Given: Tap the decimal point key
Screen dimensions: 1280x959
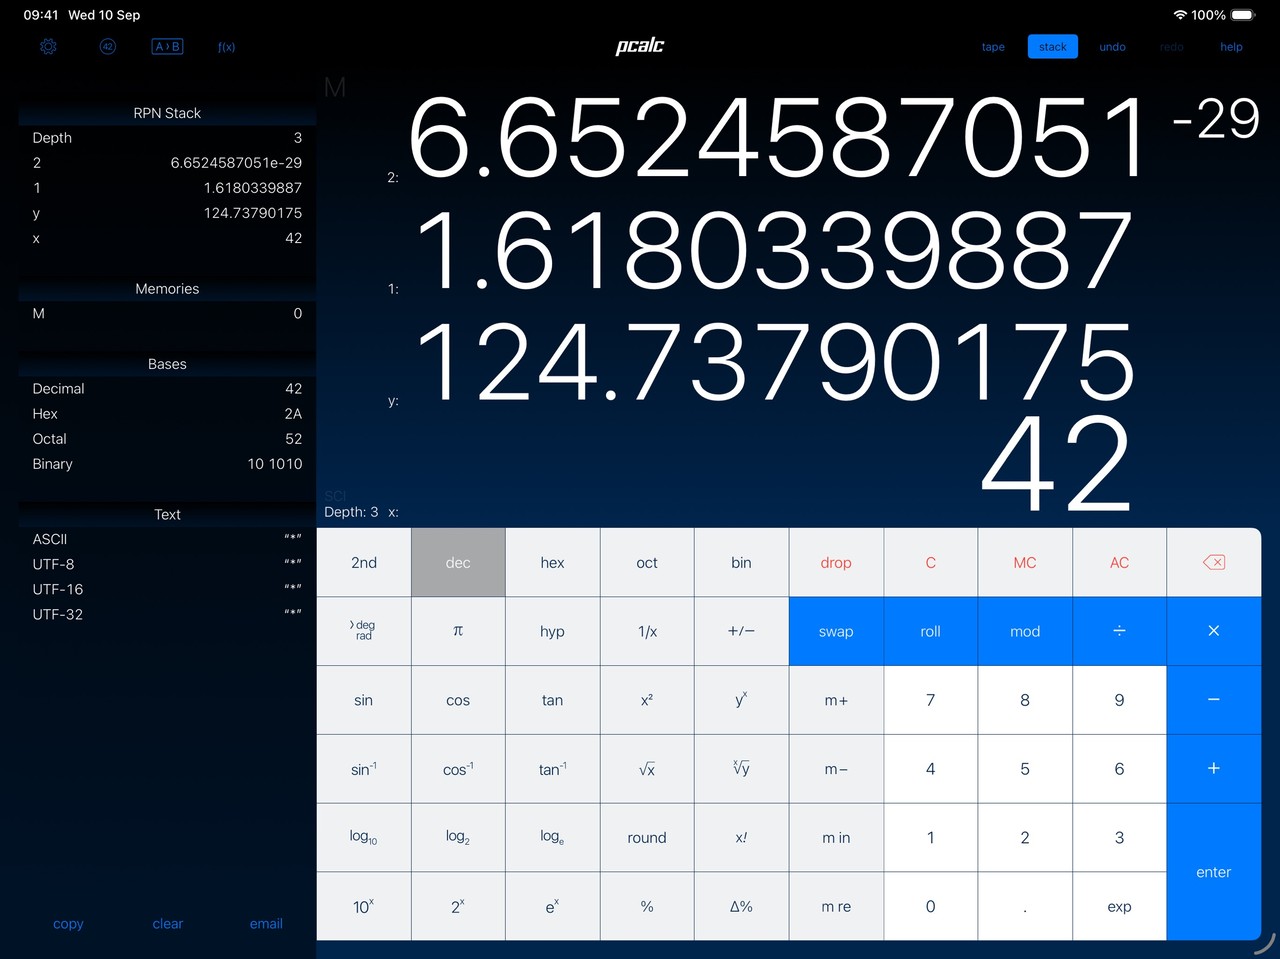Looking at the screenshot, I should [x=1025, y=907].
